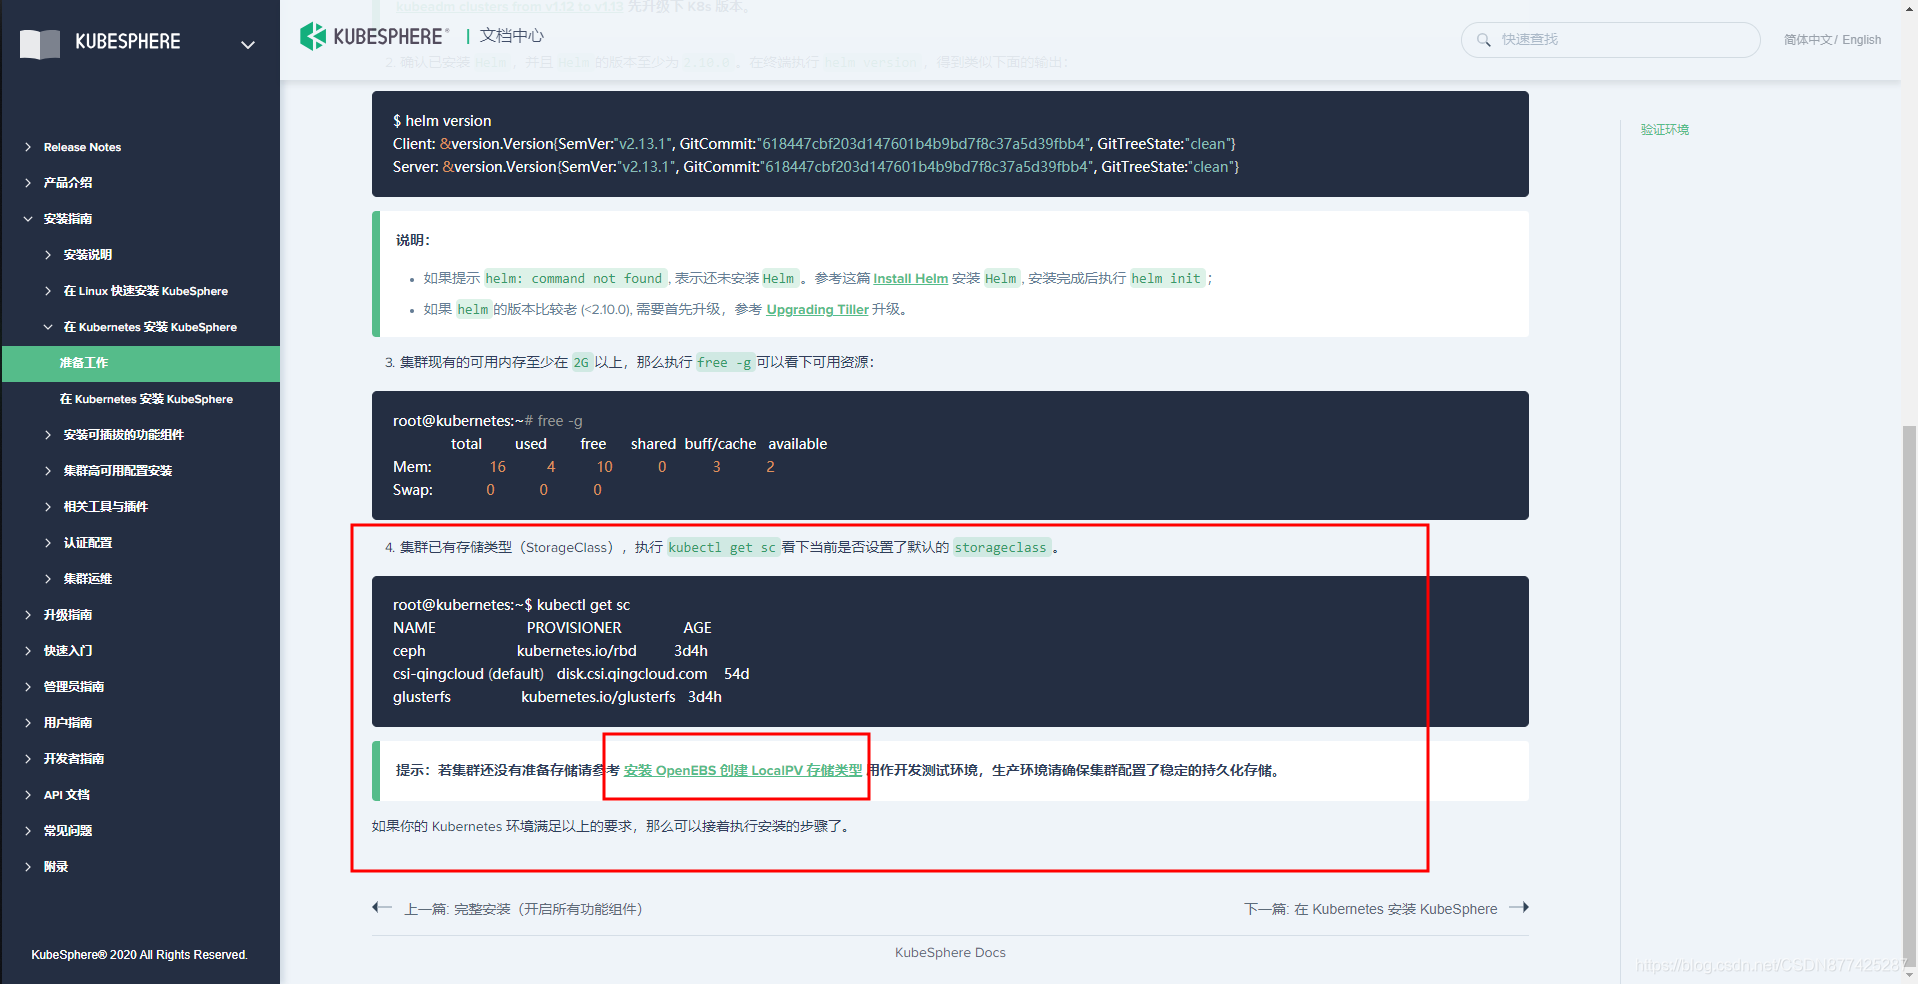Image resolution: width=1918 pixels, height=984 pixels.
Task: Open 附录 section
Action: pyautogui.click(x=56, y=867)
